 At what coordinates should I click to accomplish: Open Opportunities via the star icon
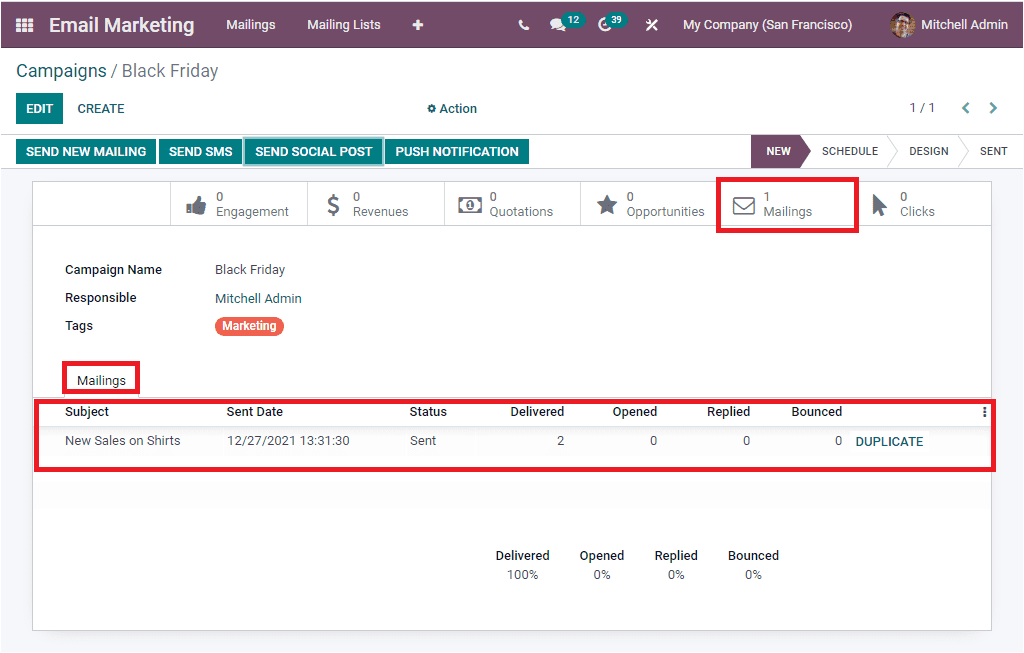pos(606,203)
